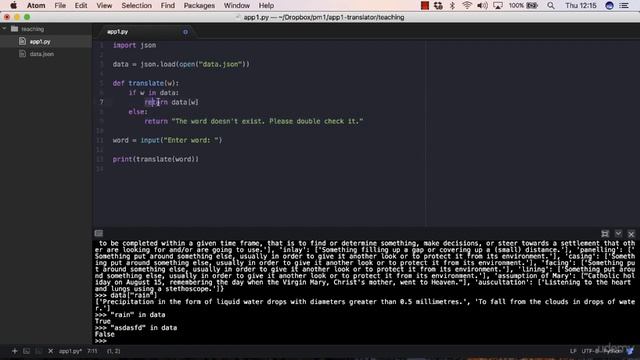The width and height of the screenshot is (640, 360).
Task: Close the terminal panel
Action: [x=631, y=234]
